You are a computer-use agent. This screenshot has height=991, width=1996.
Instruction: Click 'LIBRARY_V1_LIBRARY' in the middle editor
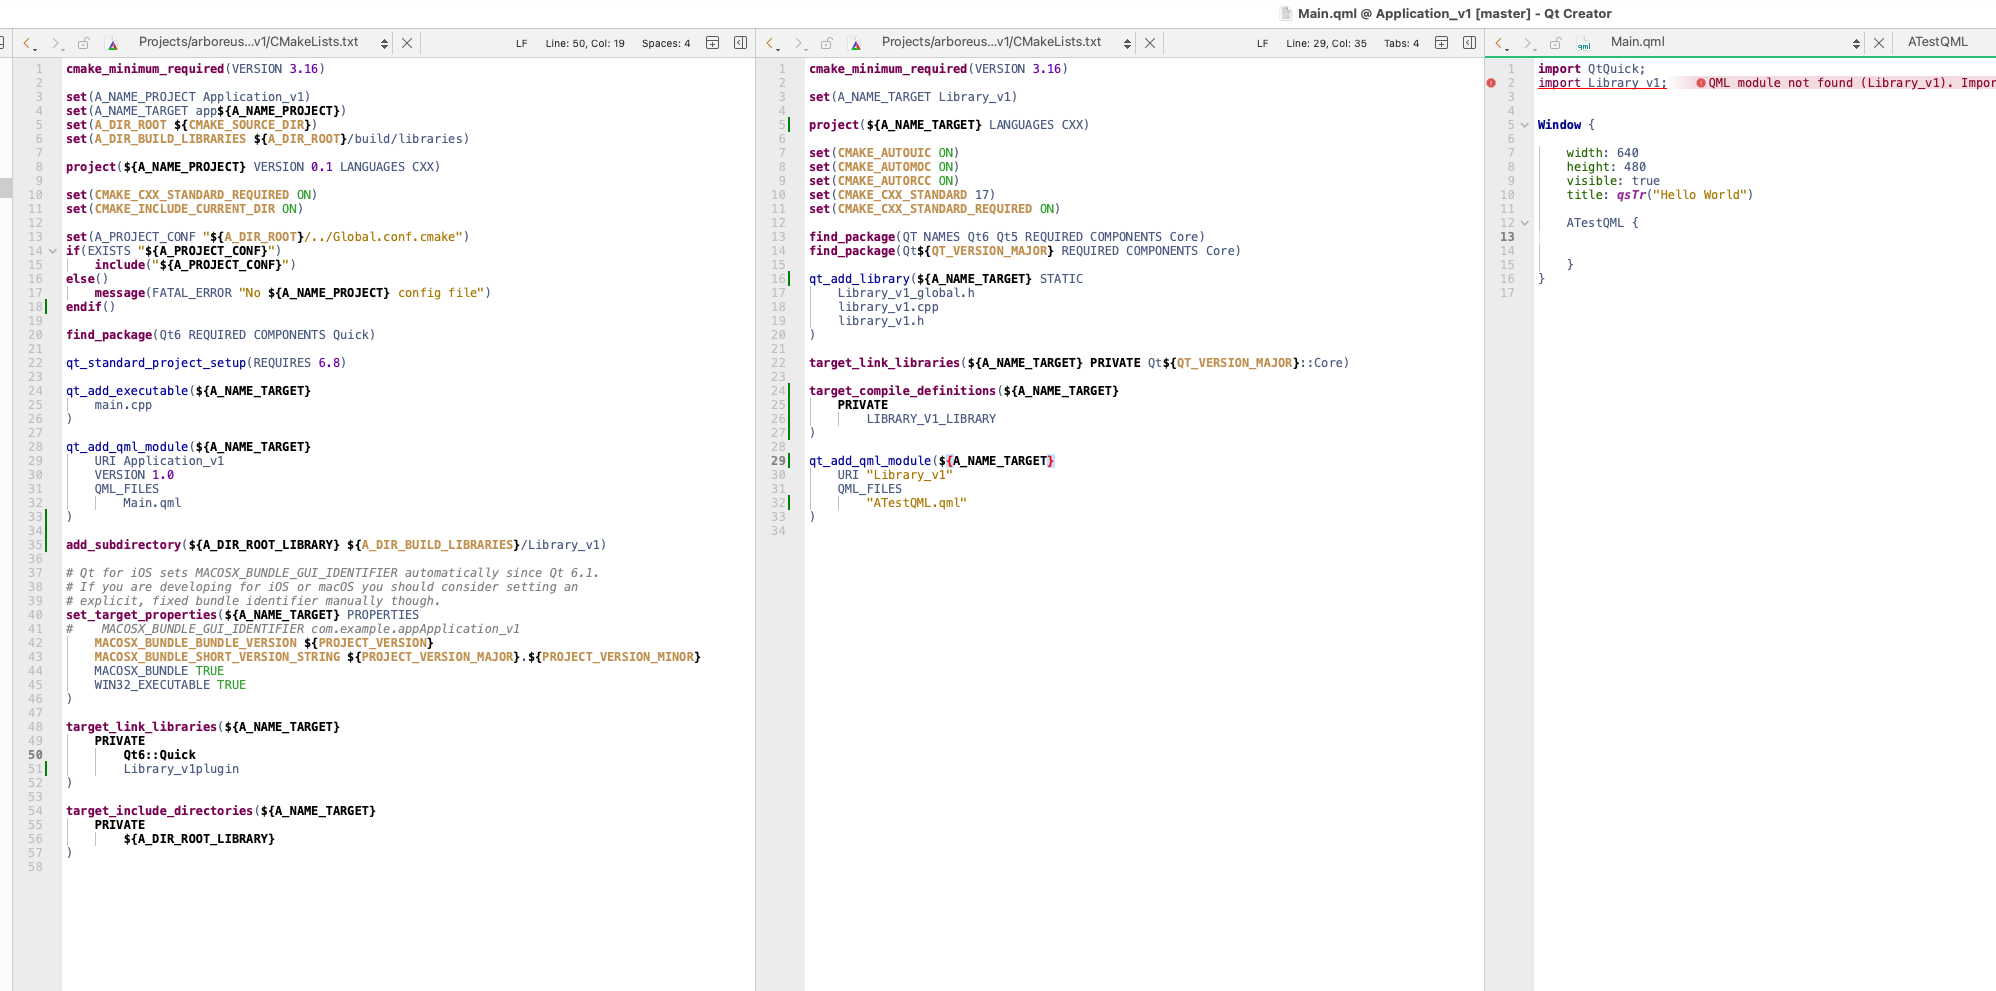point(931,419)
